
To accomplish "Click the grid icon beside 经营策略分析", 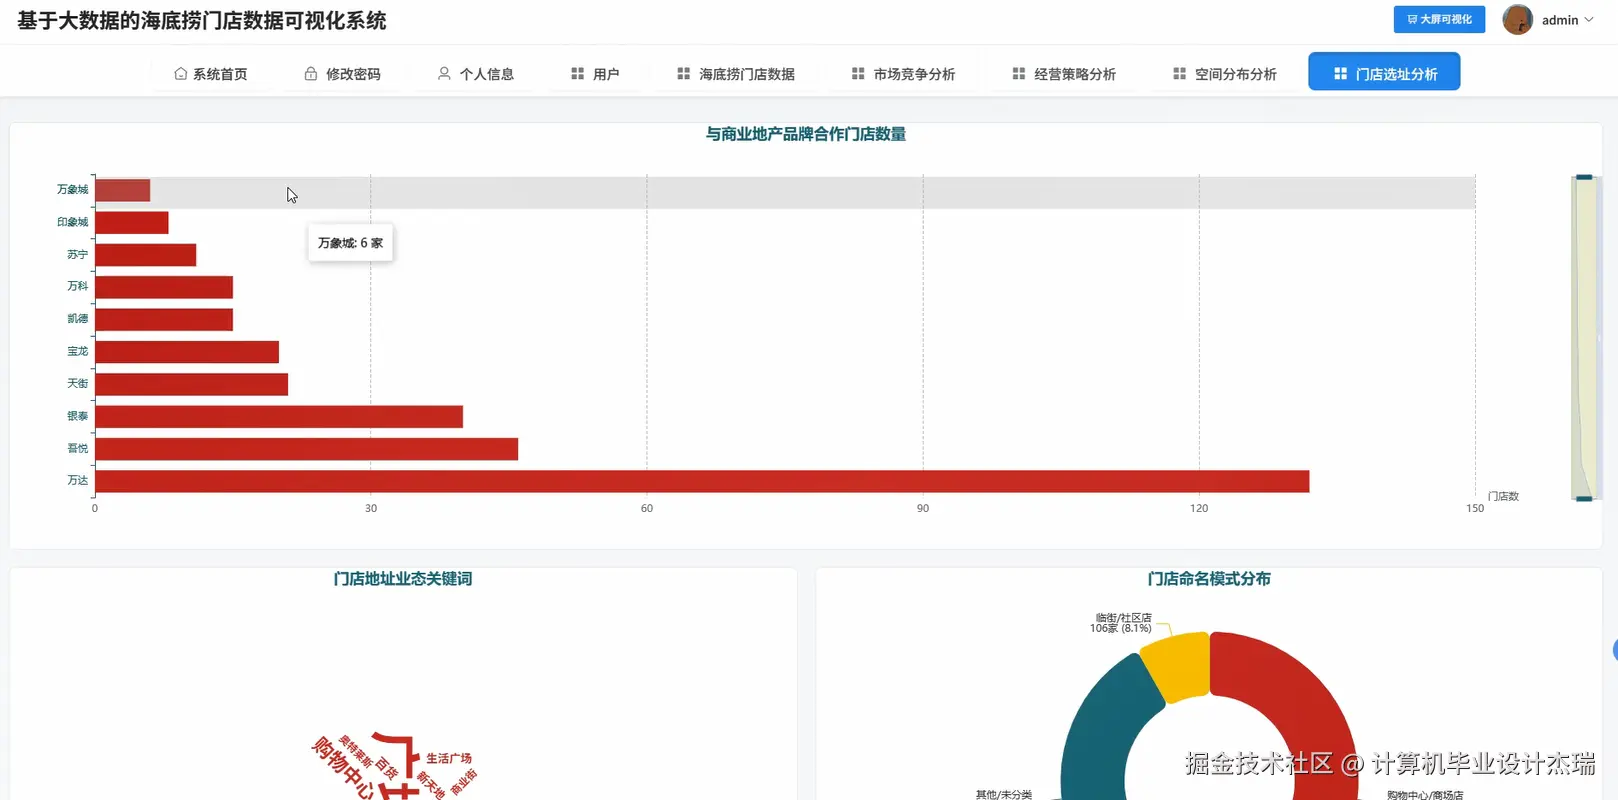I will 1018,74.
